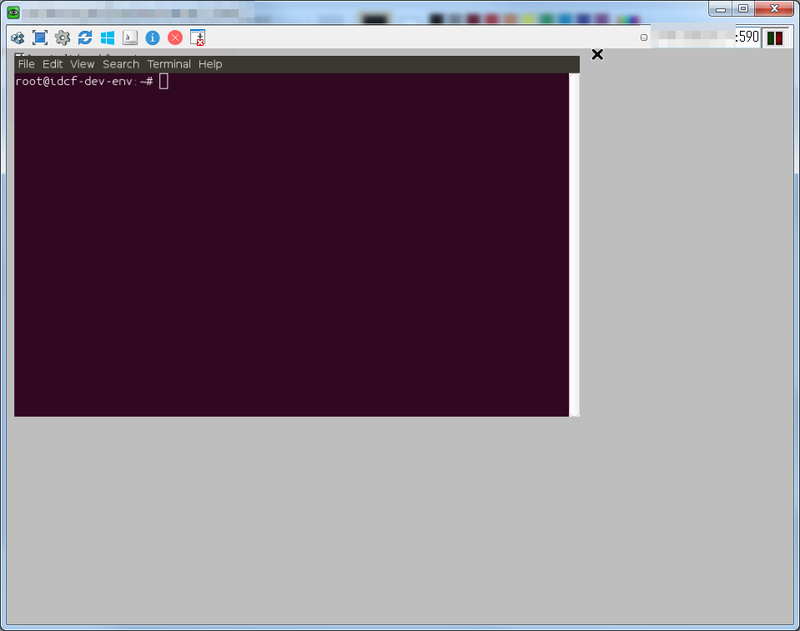Screen dimensions: 800x631
Task: Toggle full-screen mode from the toolbar
Action: [x=40, y=38]
